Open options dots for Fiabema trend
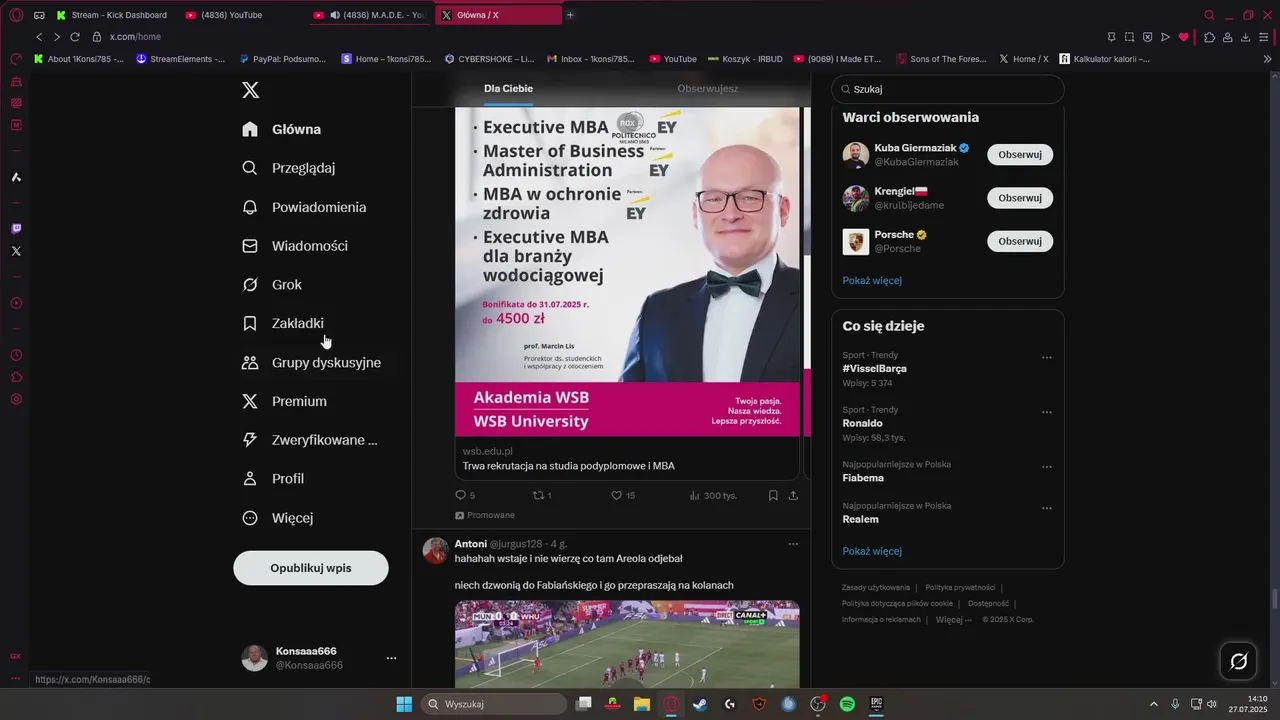 (x=1047, y=467)
